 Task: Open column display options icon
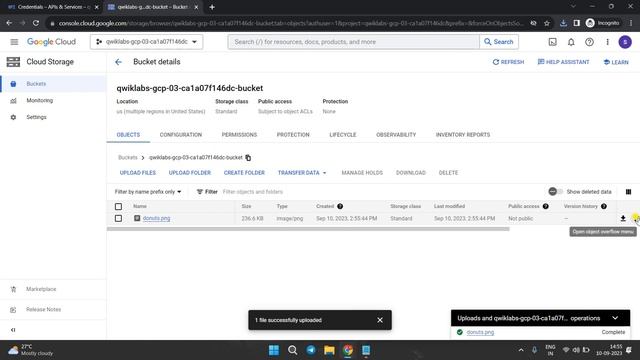point(628,192)
